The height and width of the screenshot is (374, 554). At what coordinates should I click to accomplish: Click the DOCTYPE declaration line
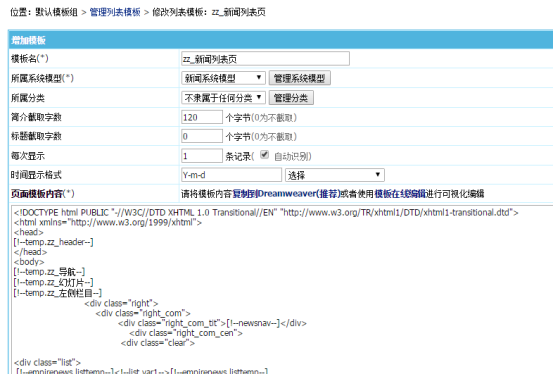coord(266,213)
